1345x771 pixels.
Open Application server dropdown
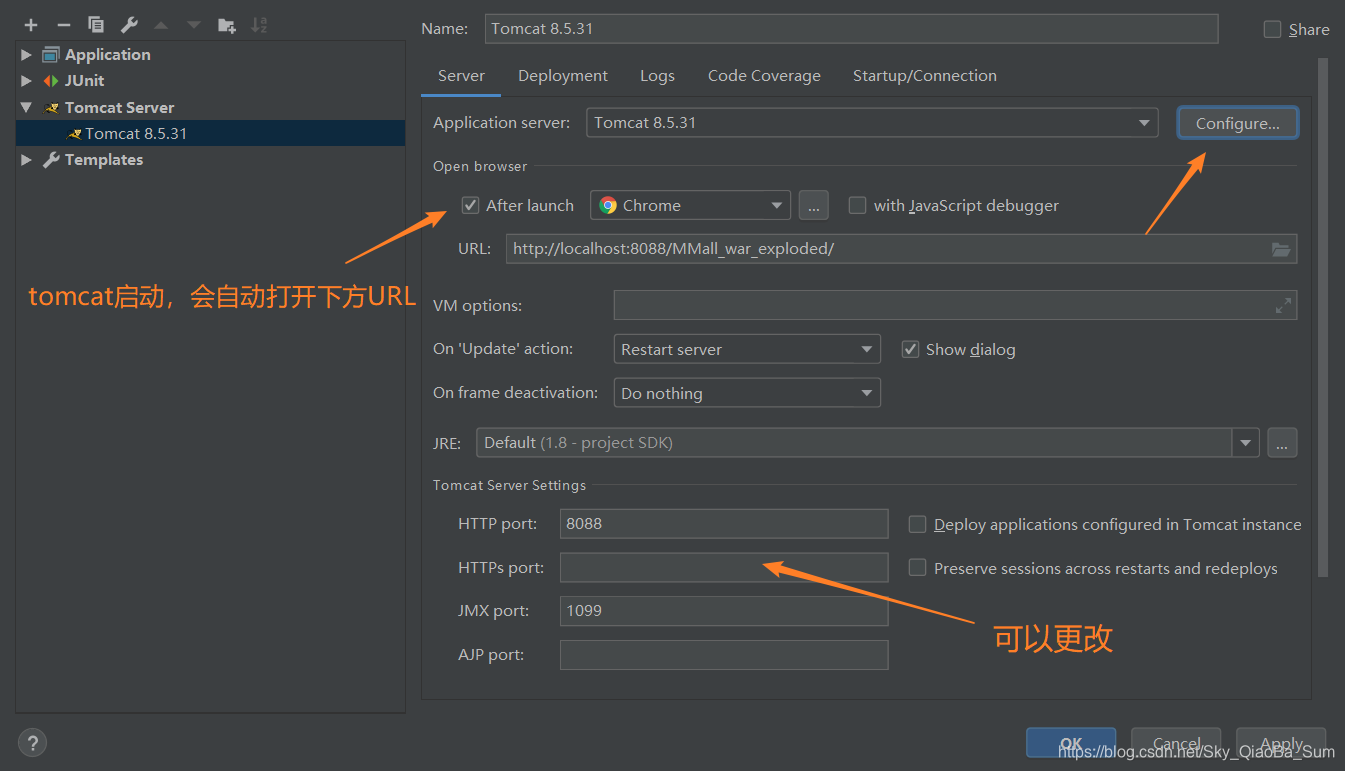(871, 123)
